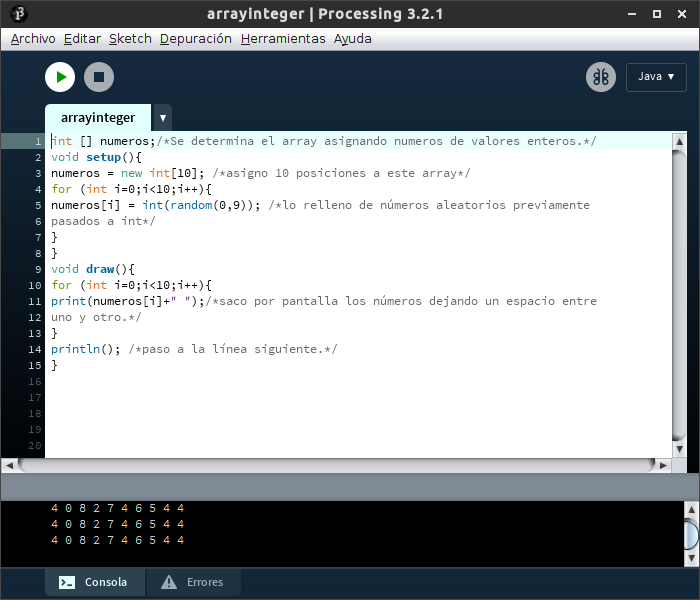This screenshot has height=600, width=700.
Task: Click the word draw on line 9
Action: tap(100, 269)
